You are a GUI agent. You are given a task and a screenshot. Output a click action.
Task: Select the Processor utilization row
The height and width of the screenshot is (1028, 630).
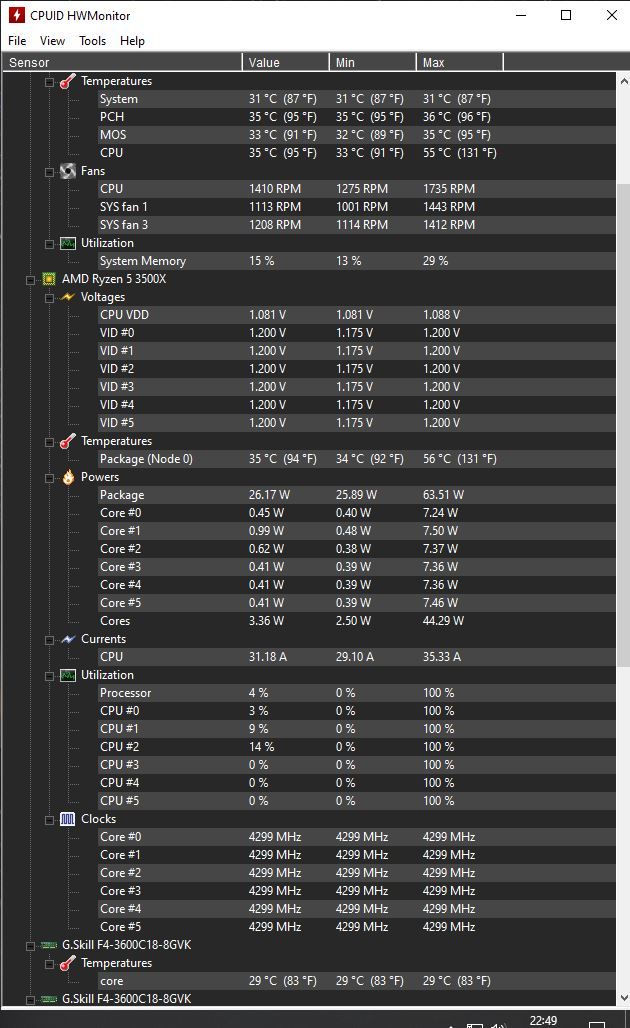click(357, 693)
